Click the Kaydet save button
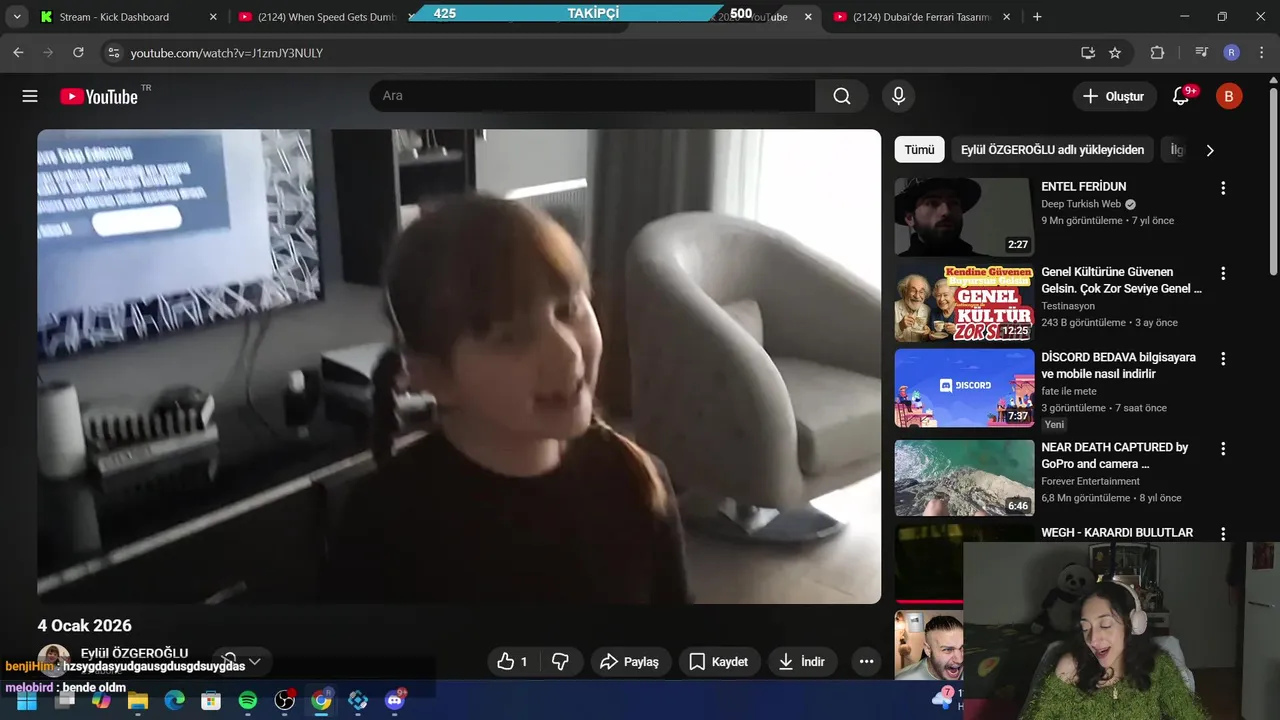Screen dimensions: 1280x720 tap(718, 661)
